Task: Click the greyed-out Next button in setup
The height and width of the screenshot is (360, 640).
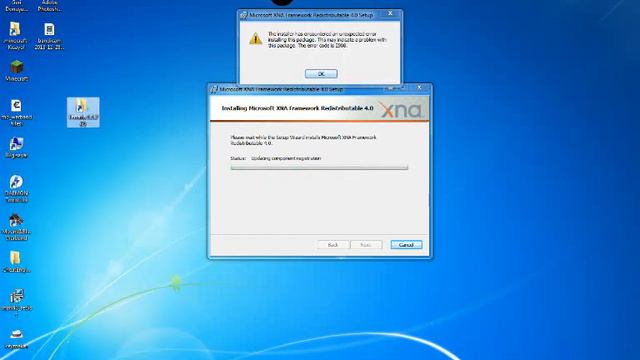Action: pos(366,245)
